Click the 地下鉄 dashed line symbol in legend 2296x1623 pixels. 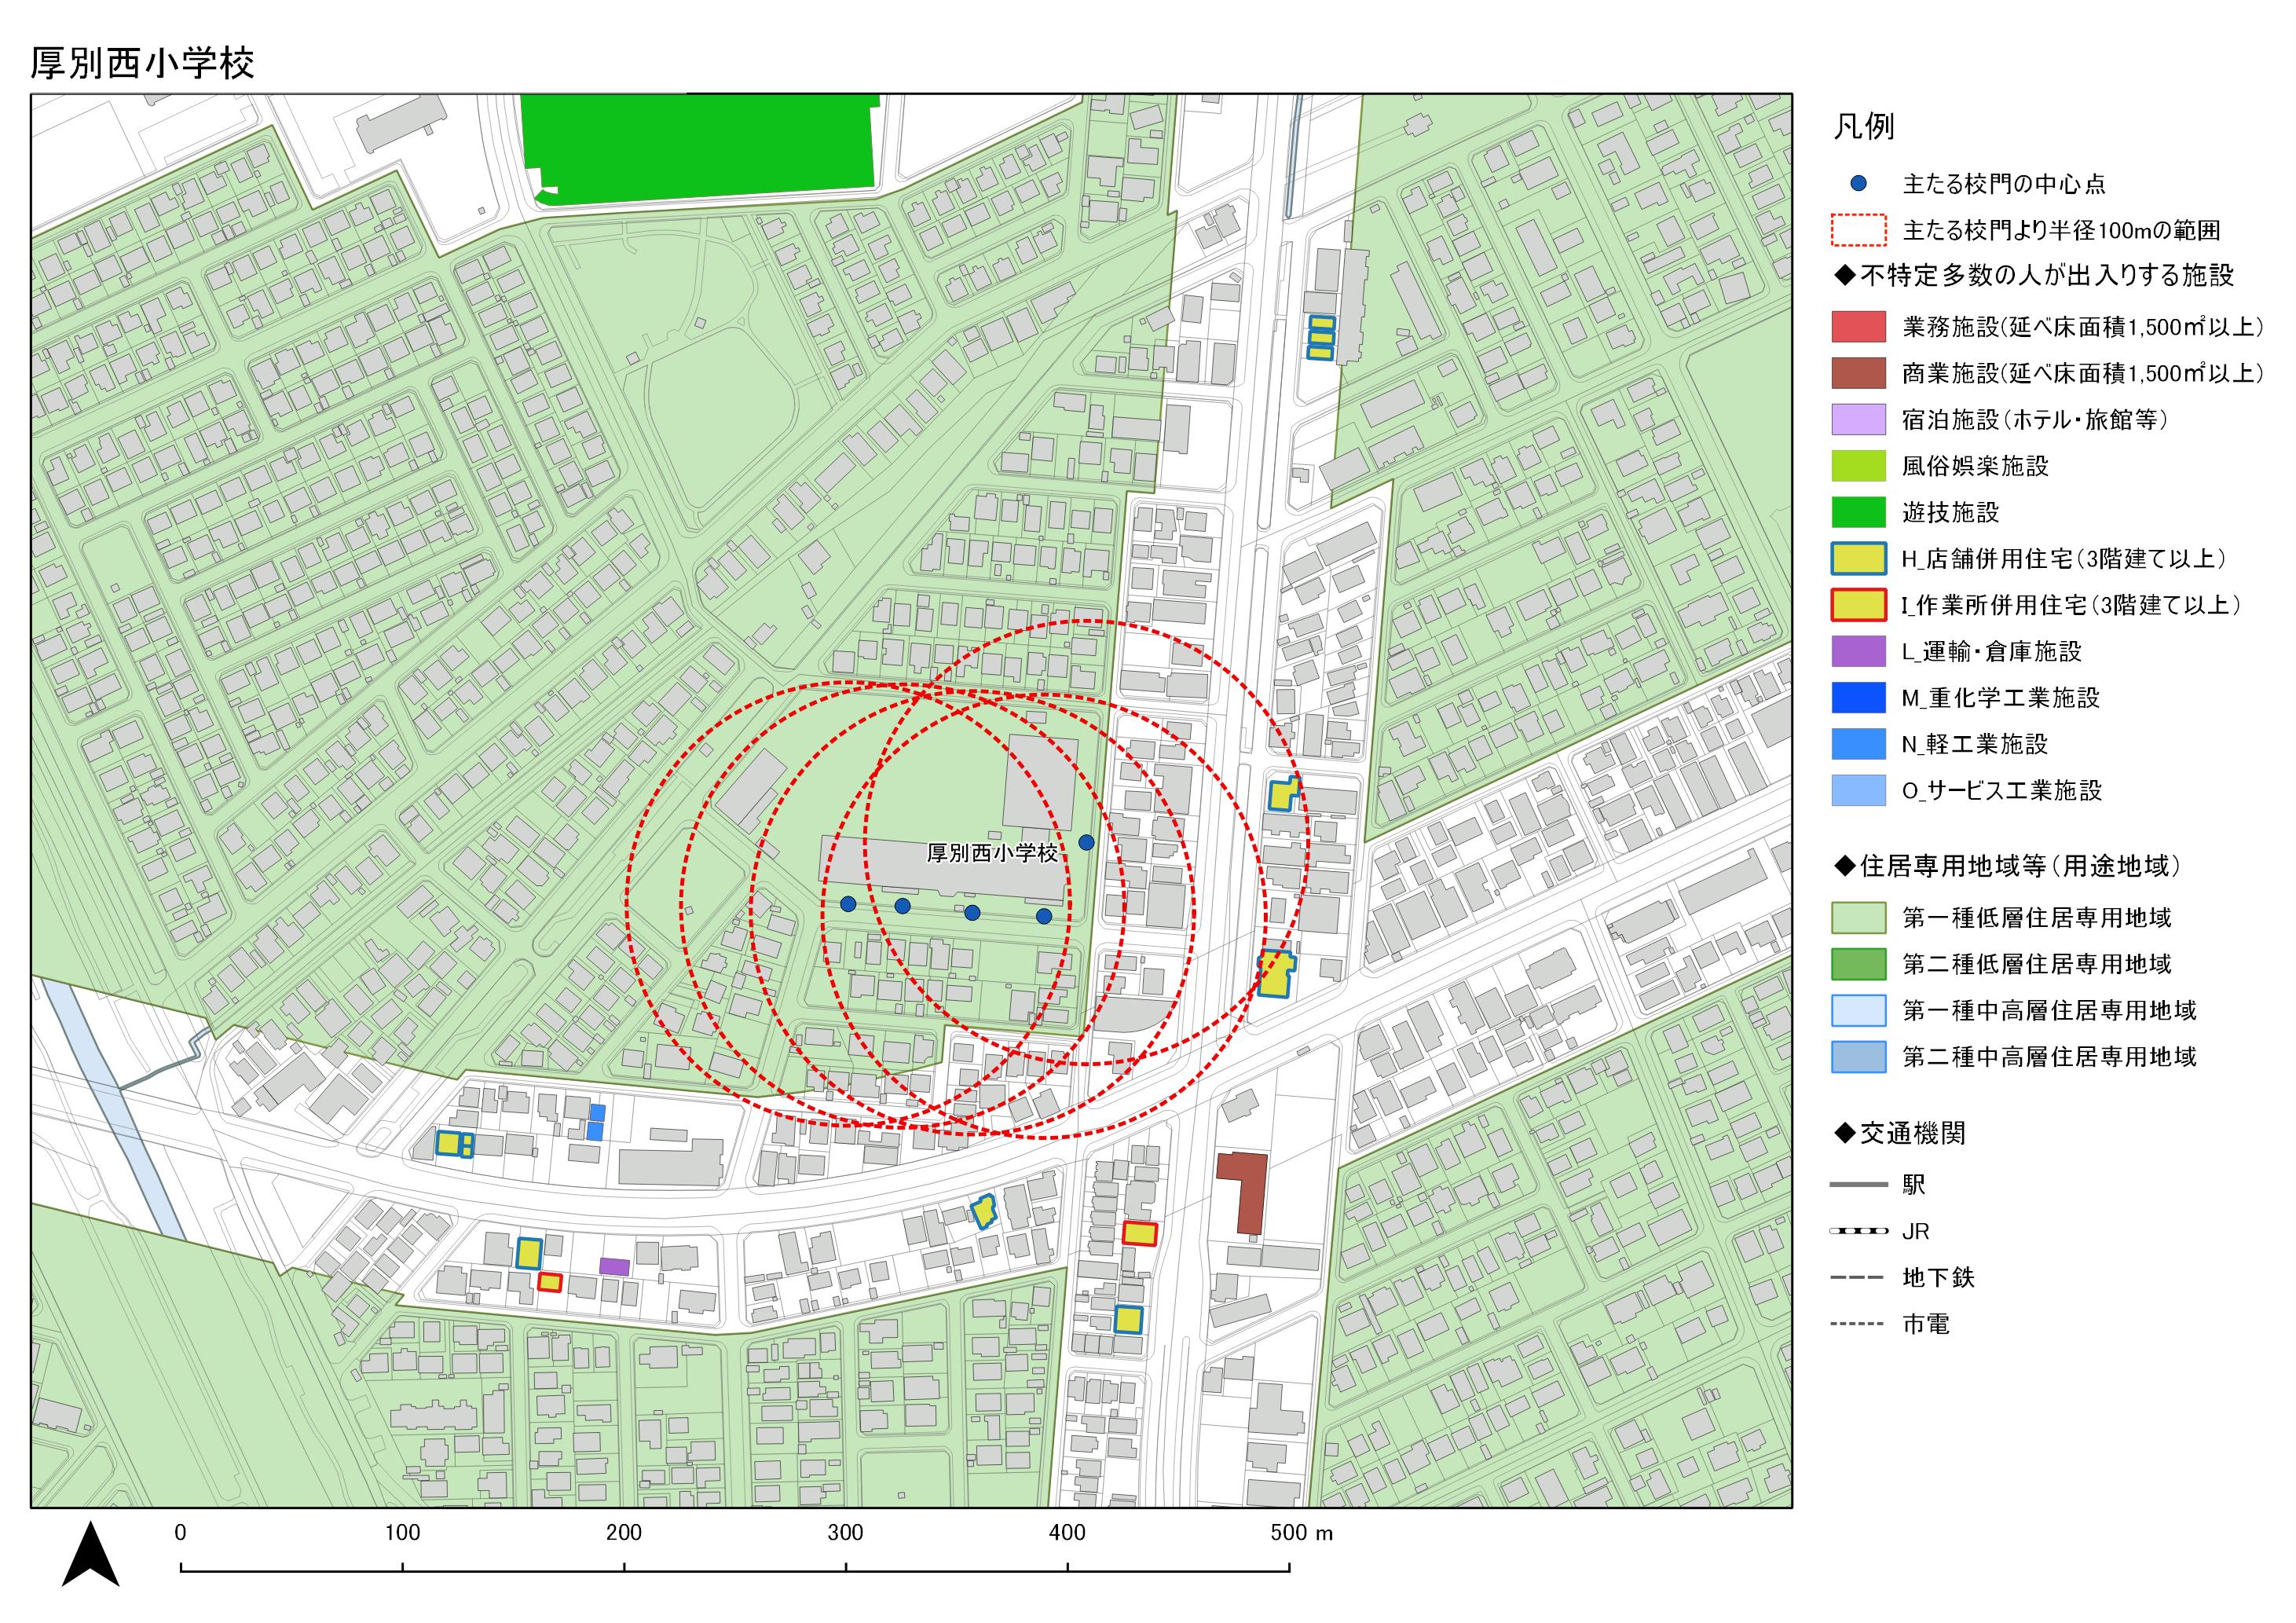1858,1278
